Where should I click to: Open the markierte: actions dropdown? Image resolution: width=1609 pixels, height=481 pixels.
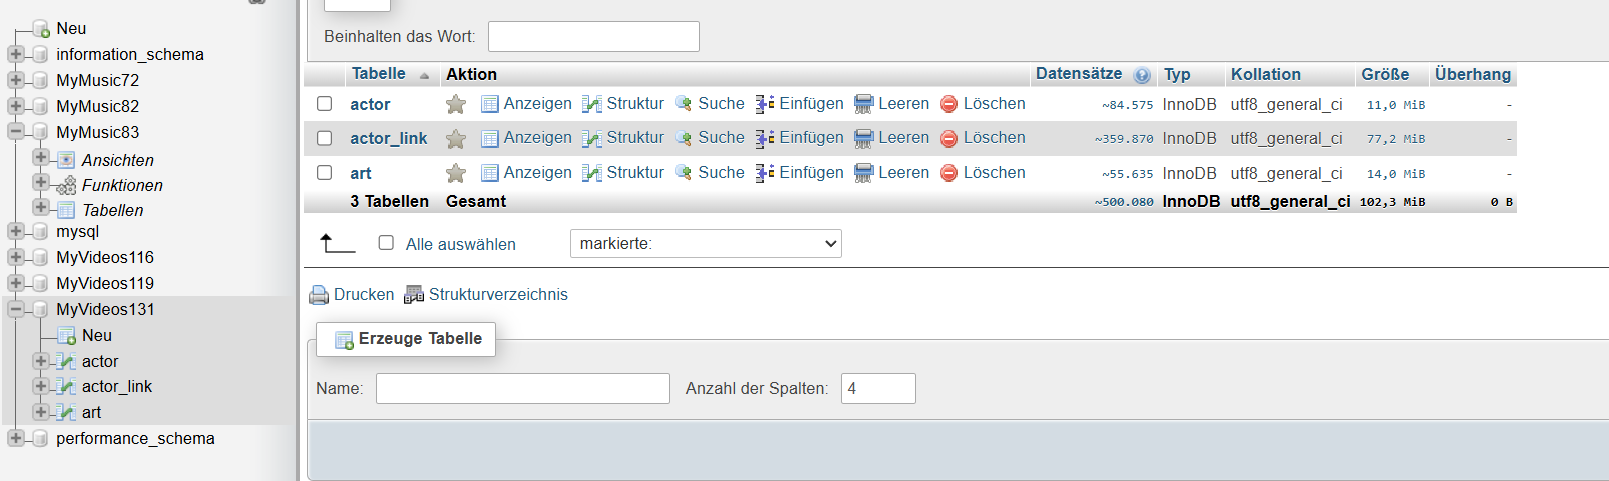pos(705,244)
